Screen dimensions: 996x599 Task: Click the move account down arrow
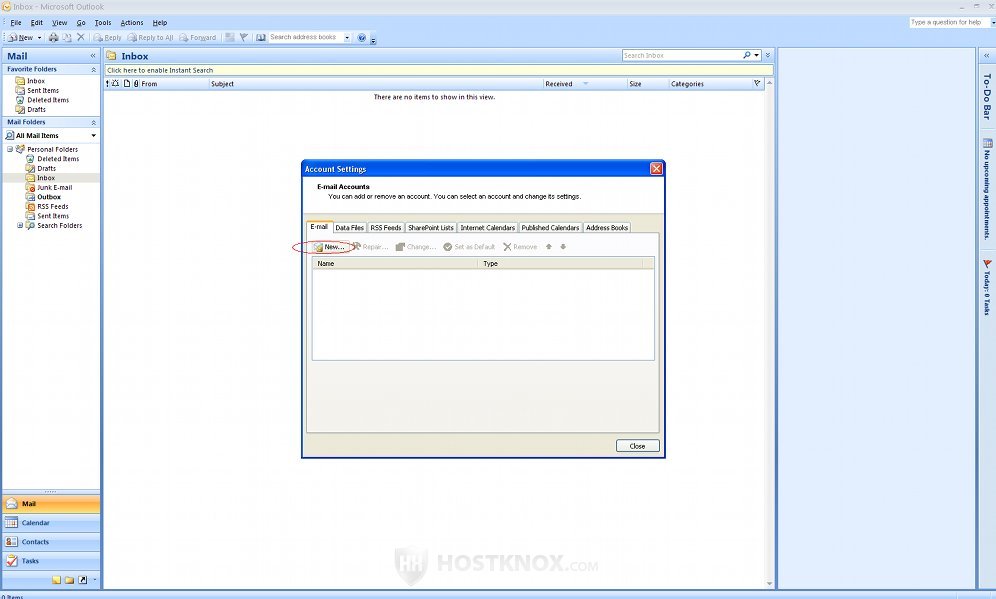(x=563, y=247)
